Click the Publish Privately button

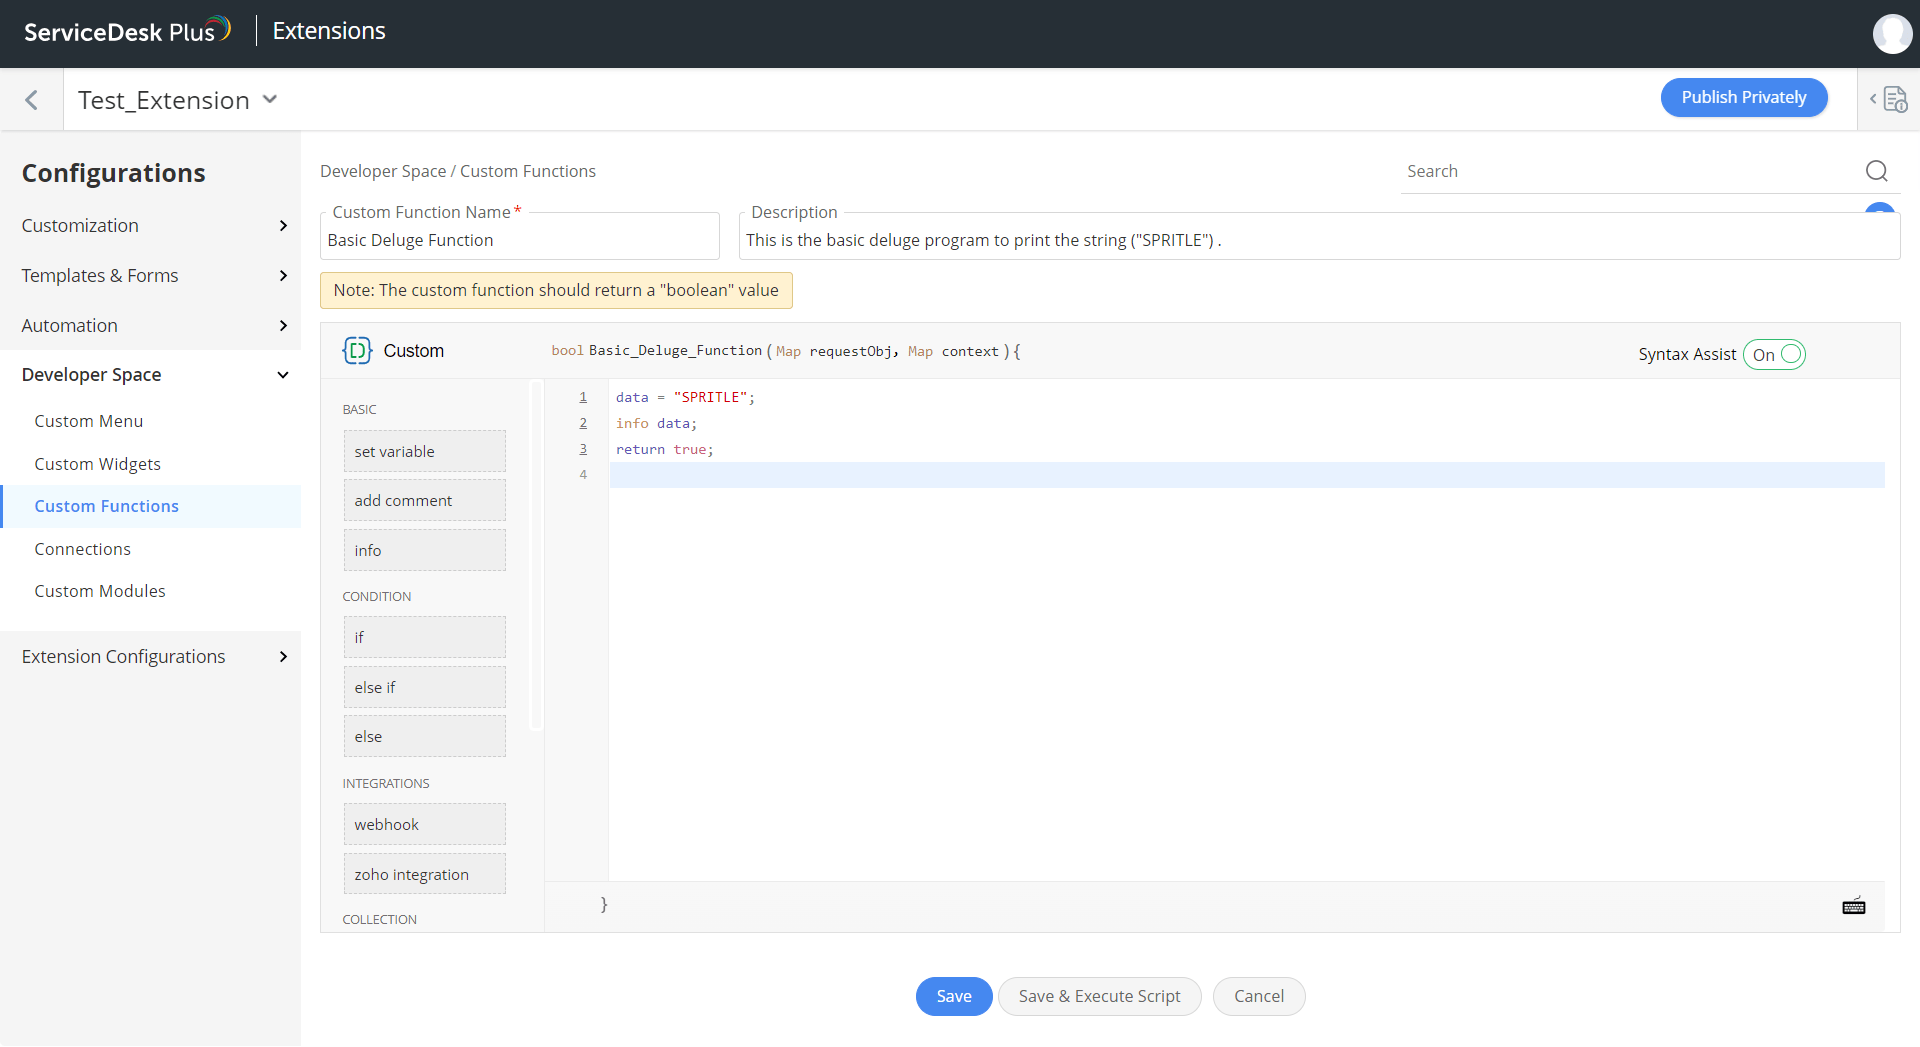[1744, 97]
